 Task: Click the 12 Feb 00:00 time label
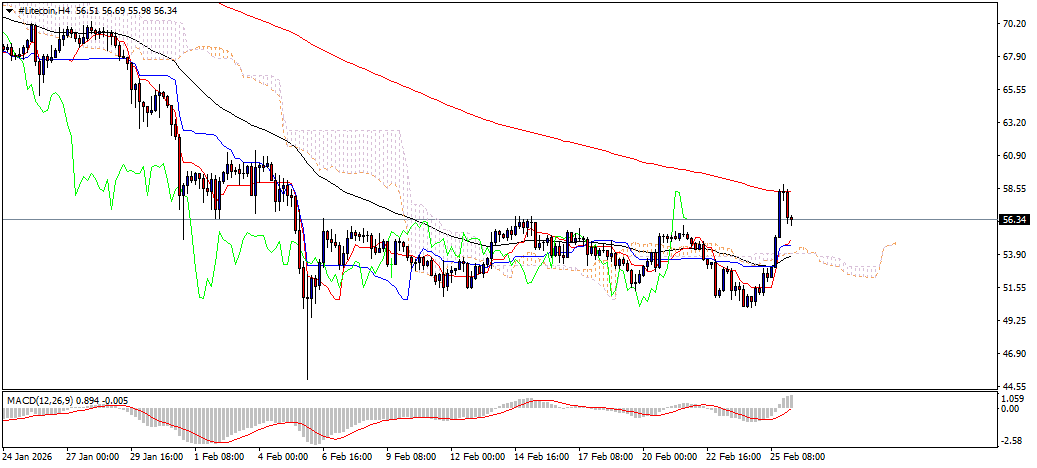[x=478, y=457]
